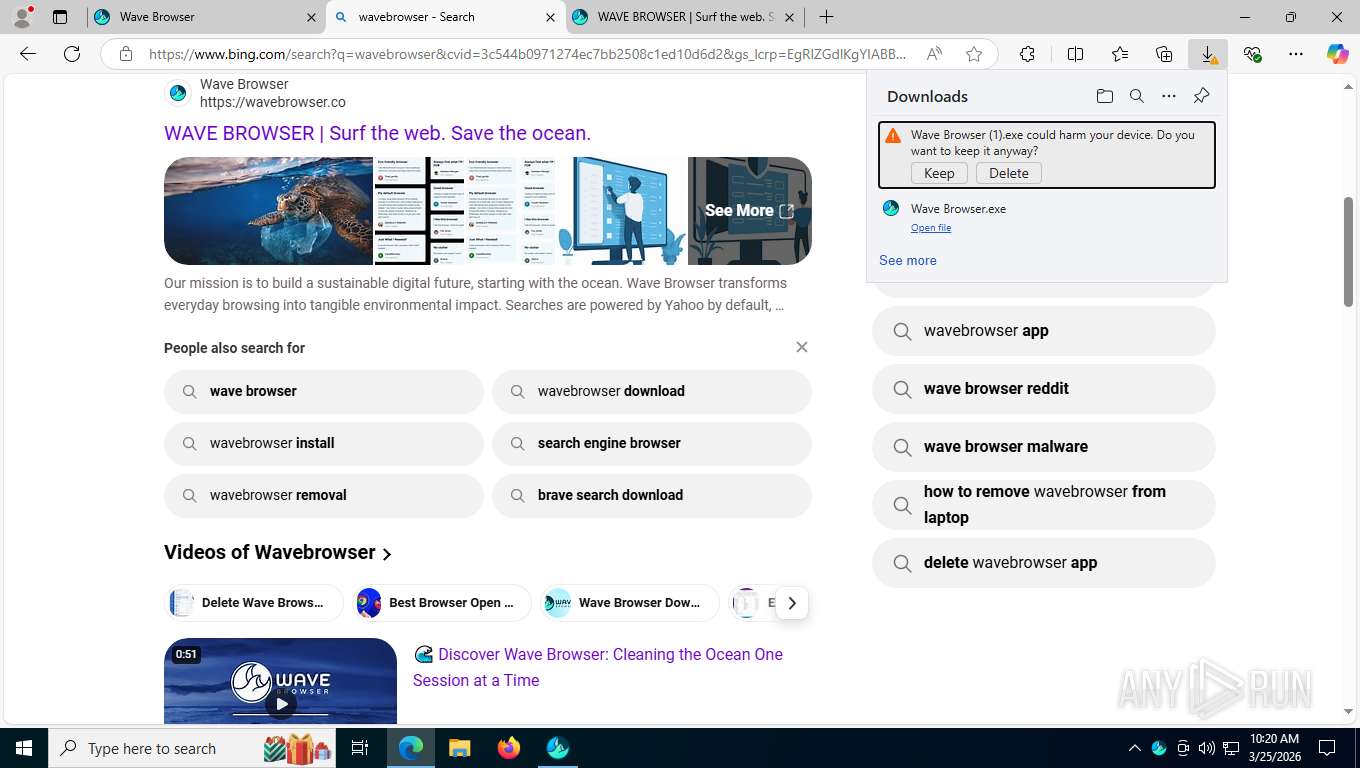Open the Edge profile icon
The width and height of the screenshot is (1360, 768).
(x=22, y=17)
